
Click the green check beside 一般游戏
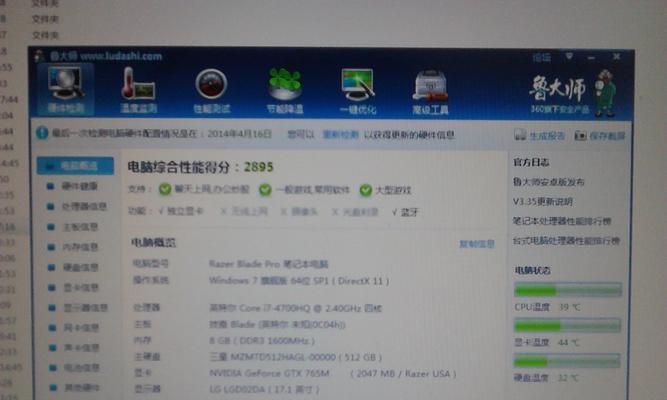click(x=265, y=189)
